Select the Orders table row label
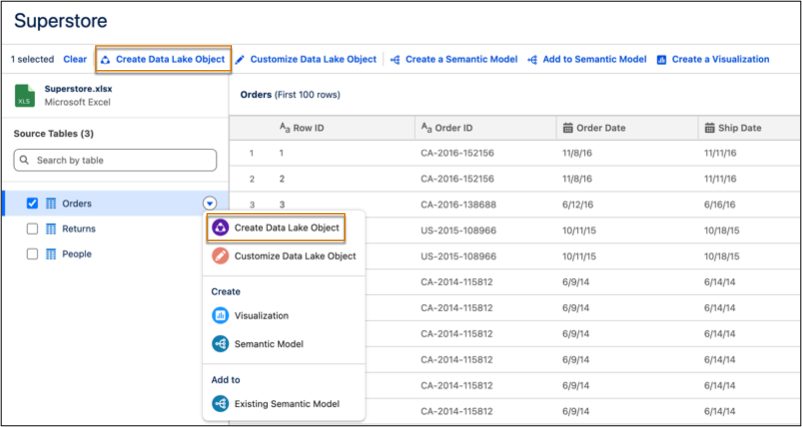 click(77, 204)
